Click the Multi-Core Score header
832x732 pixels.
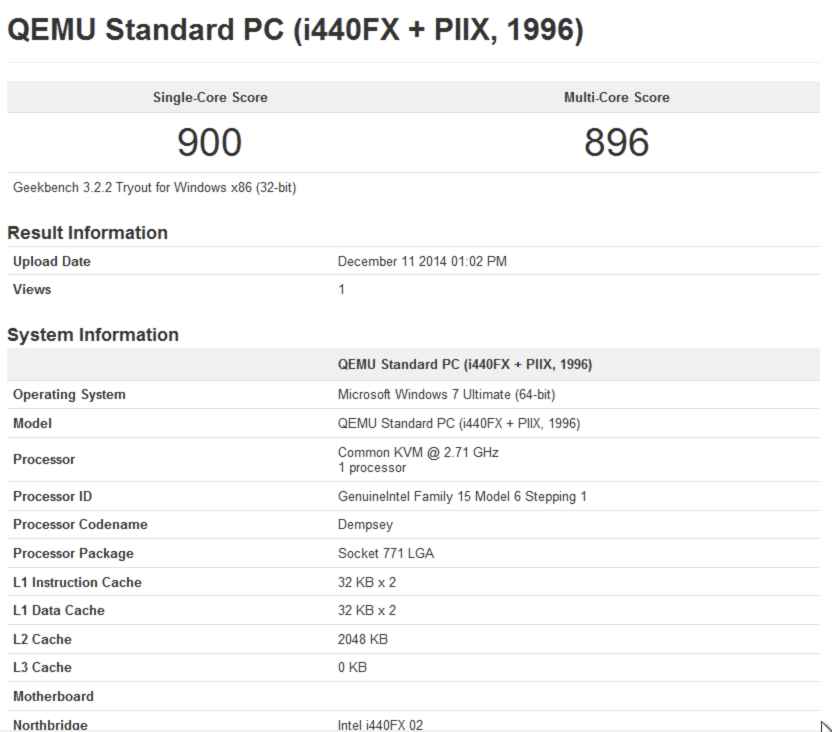click(x=617, y=97)
